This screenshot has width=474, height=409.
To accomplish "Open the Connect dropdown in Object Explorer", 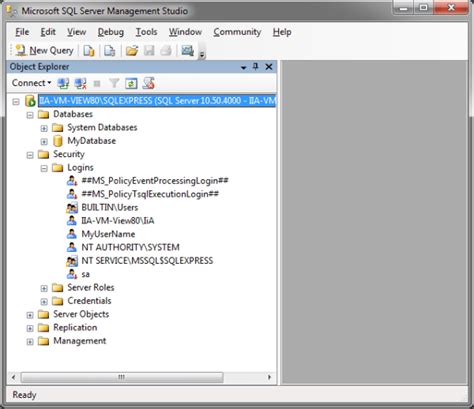I will 31,83.
